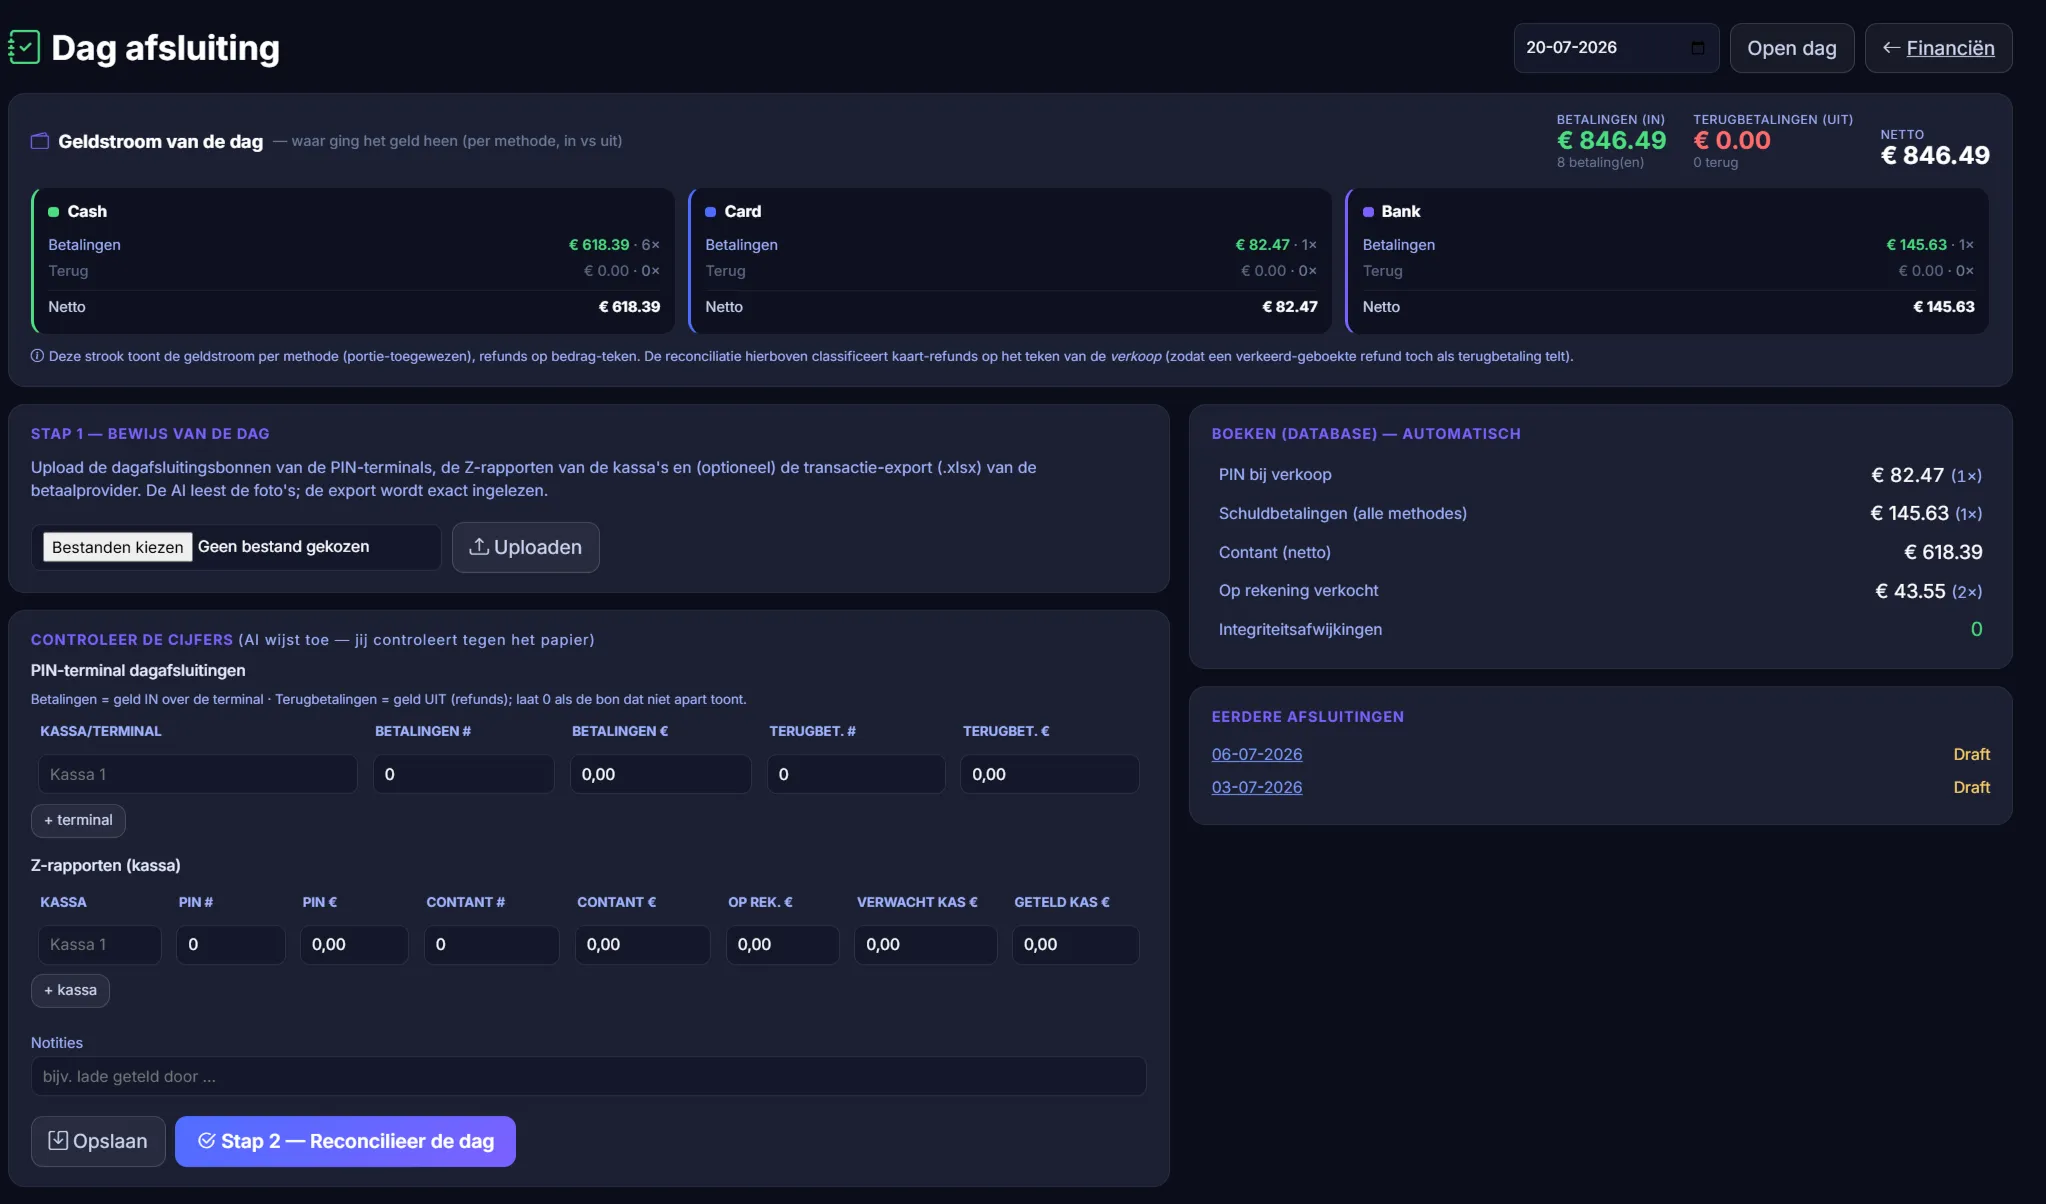Image resolution: width=2046 pixels, height=1204 pixels.
Task: Click the Dag afsluiting checklist icon
Action: tap(24, 47)
